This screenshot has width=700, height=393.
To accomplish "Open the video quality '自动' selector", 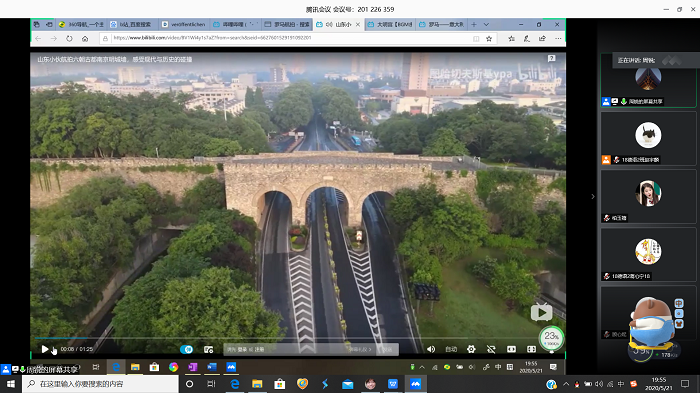I will pos(451,349).
